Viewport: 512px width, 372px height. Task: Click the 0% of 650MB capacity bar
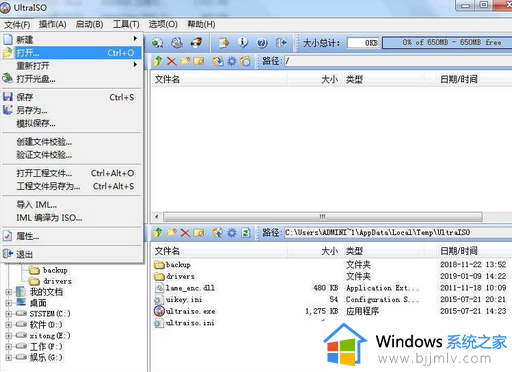pos(447,43)
